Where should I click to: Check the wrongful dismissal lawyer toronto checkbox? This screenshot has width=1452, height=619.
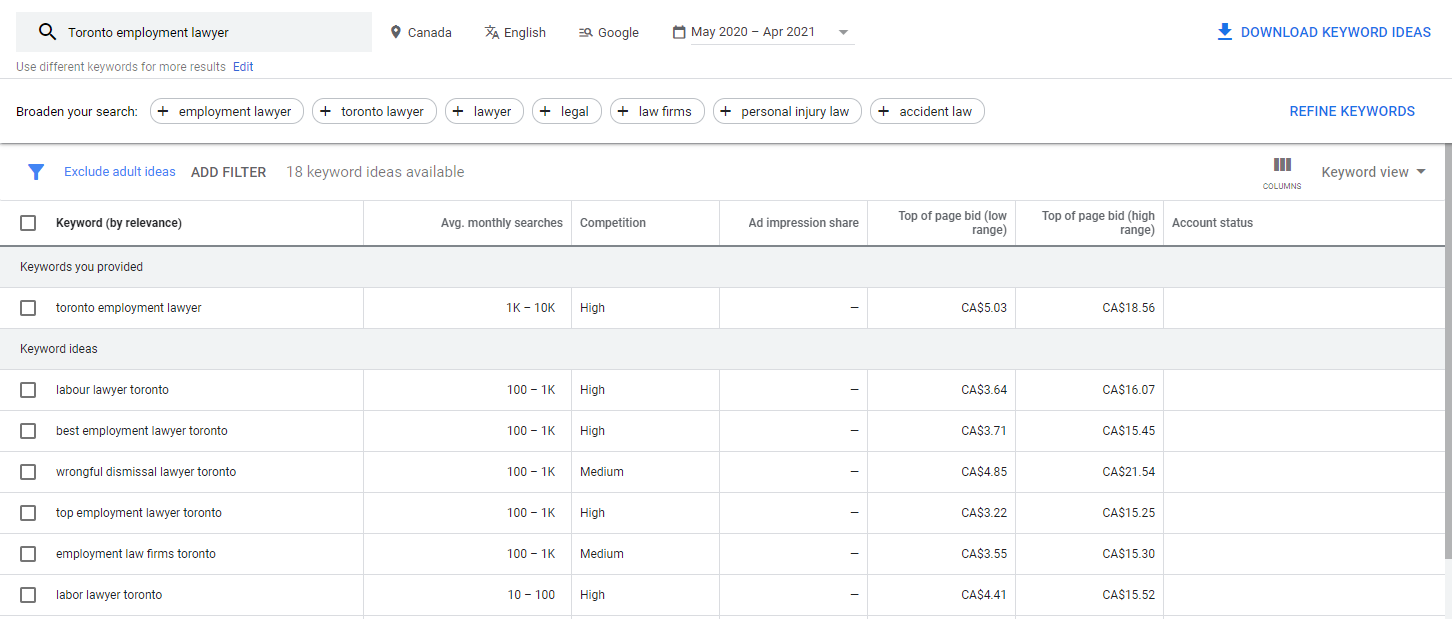point(27,471)
